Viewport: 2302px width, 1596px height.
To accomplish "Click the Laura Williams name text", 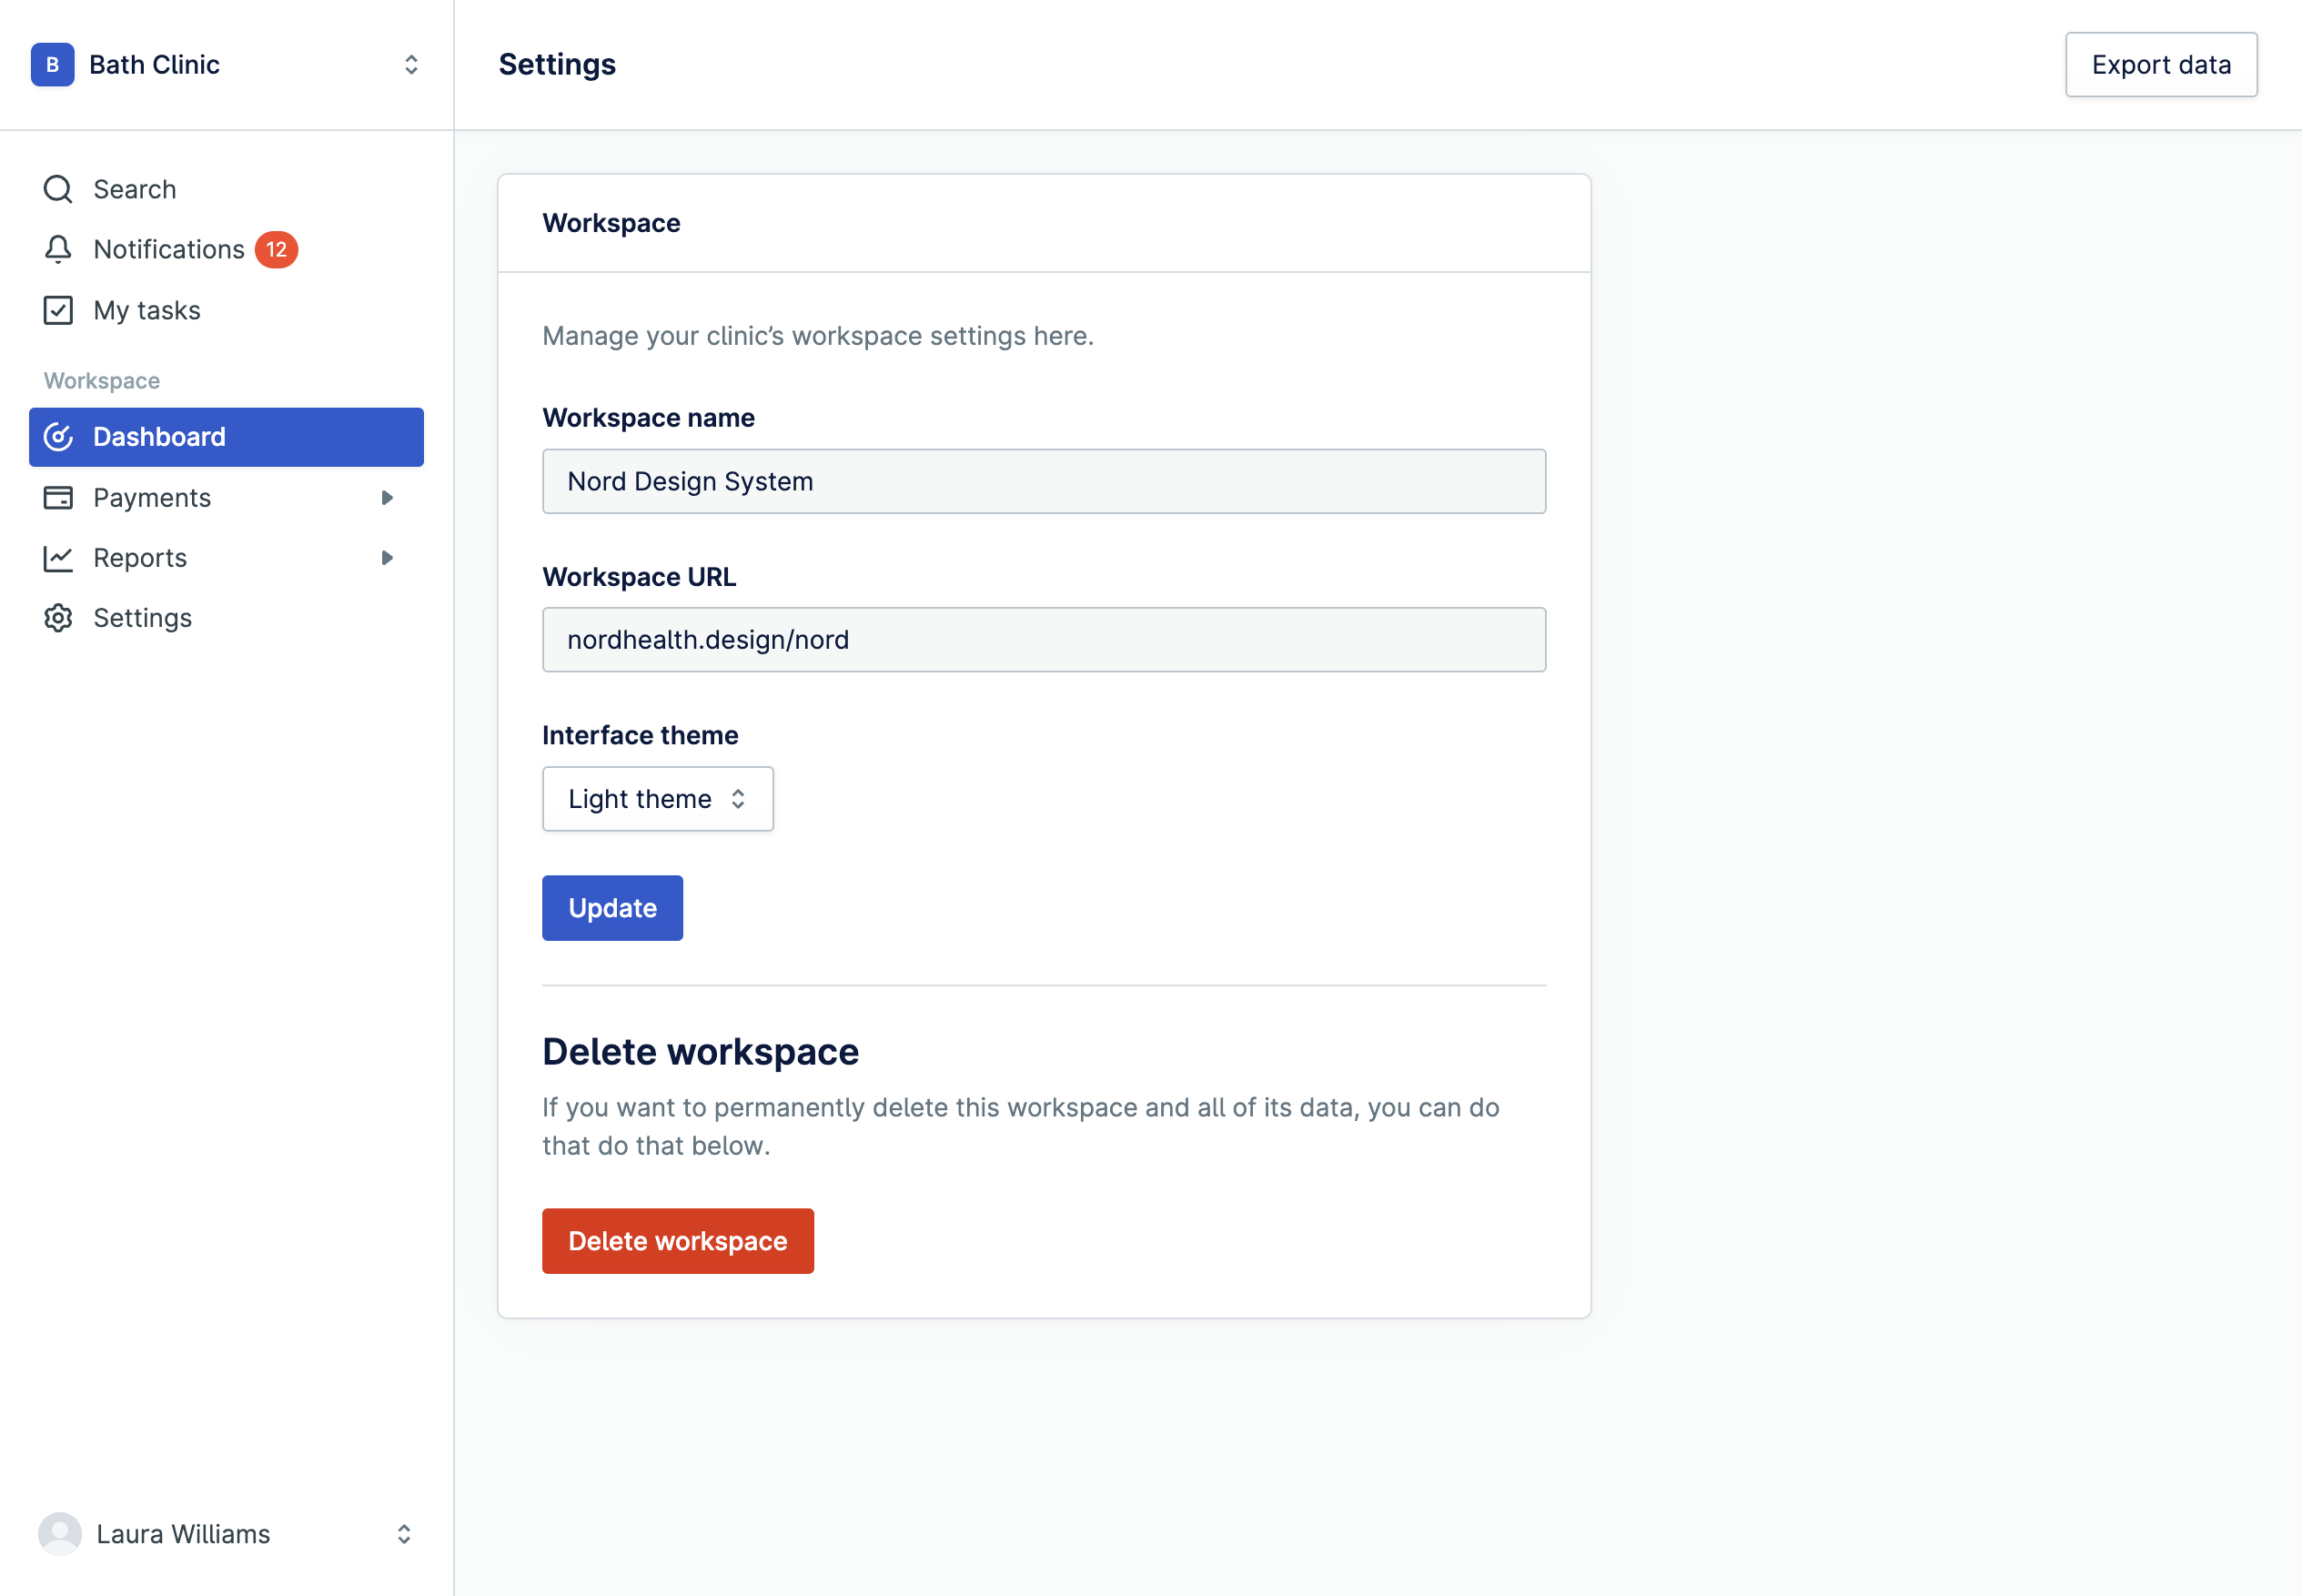I will (x=183, y=1534).
